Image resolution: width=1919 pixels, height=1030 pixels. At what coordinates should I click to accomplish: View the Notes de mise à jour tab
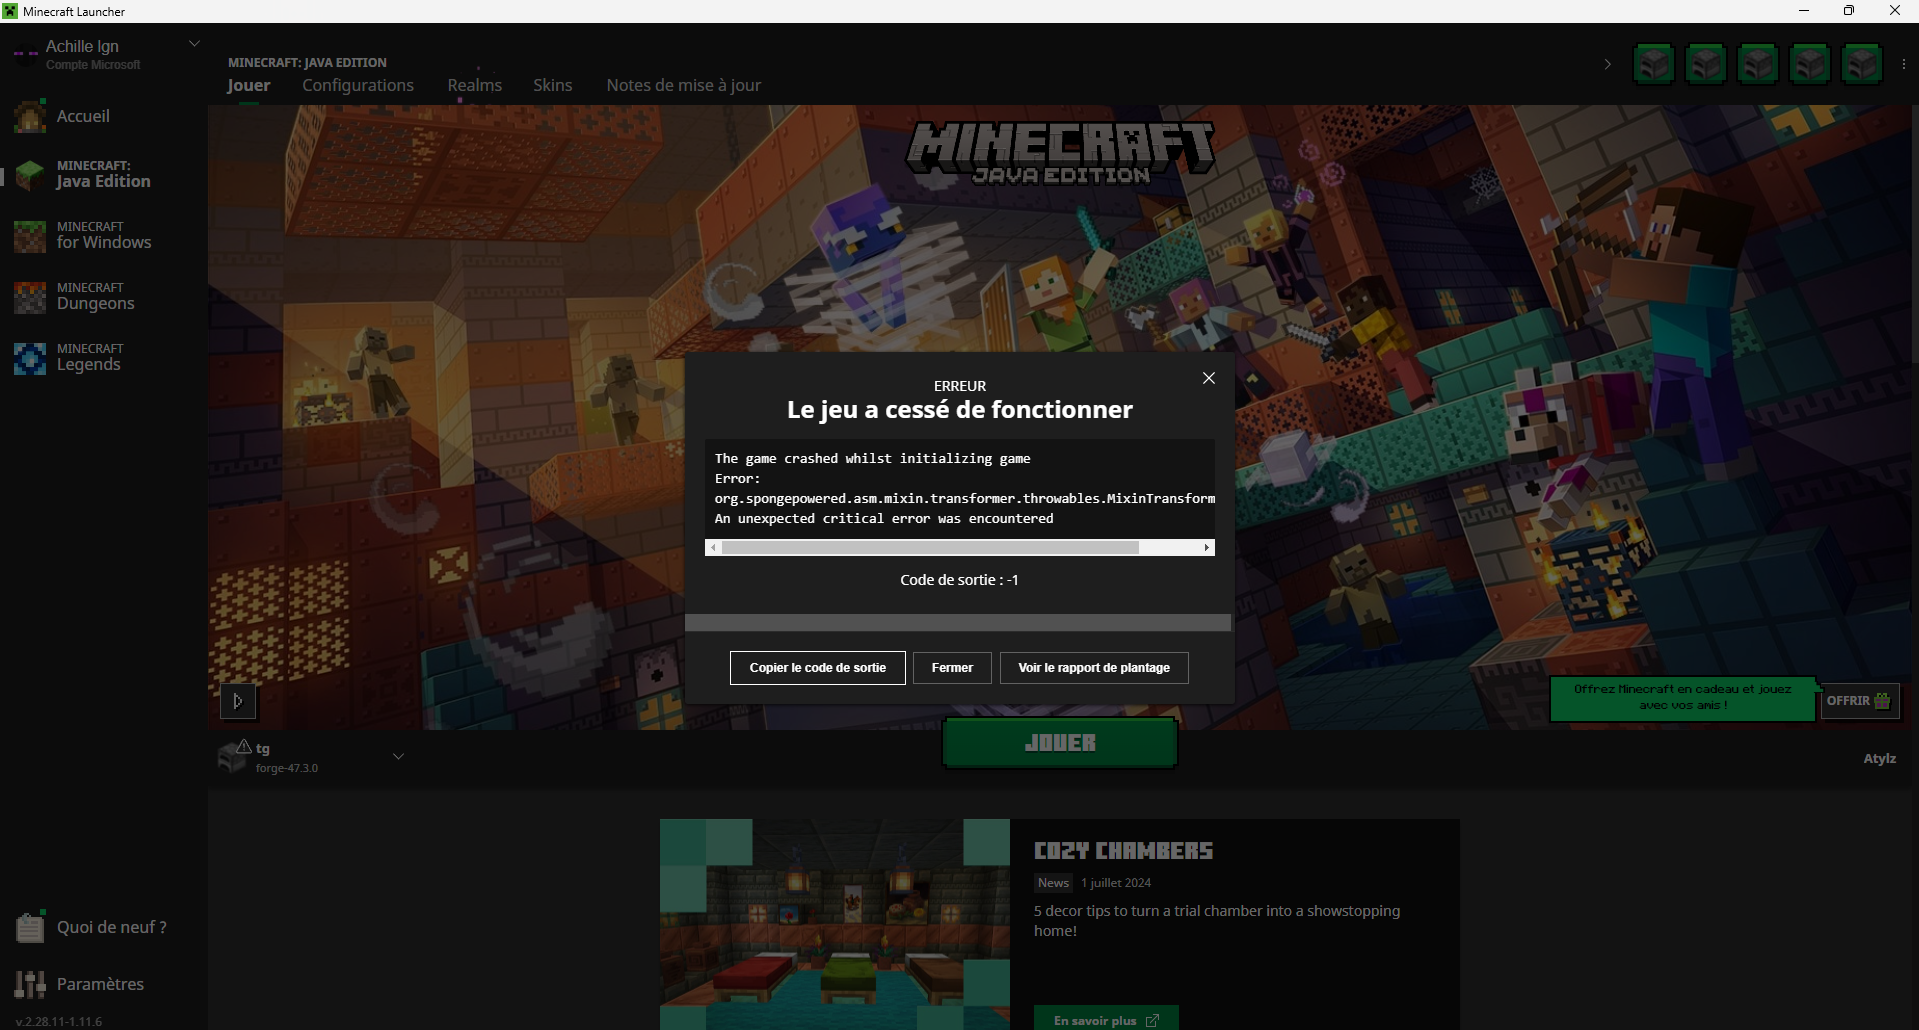point(684,85)
